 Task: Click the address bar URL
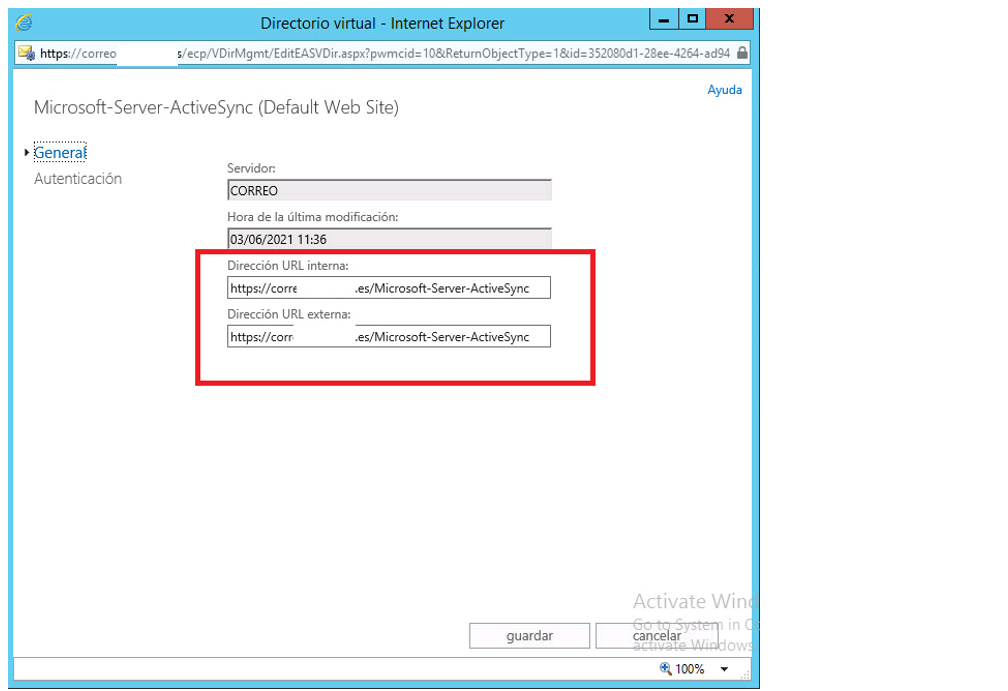click(384, 53)
